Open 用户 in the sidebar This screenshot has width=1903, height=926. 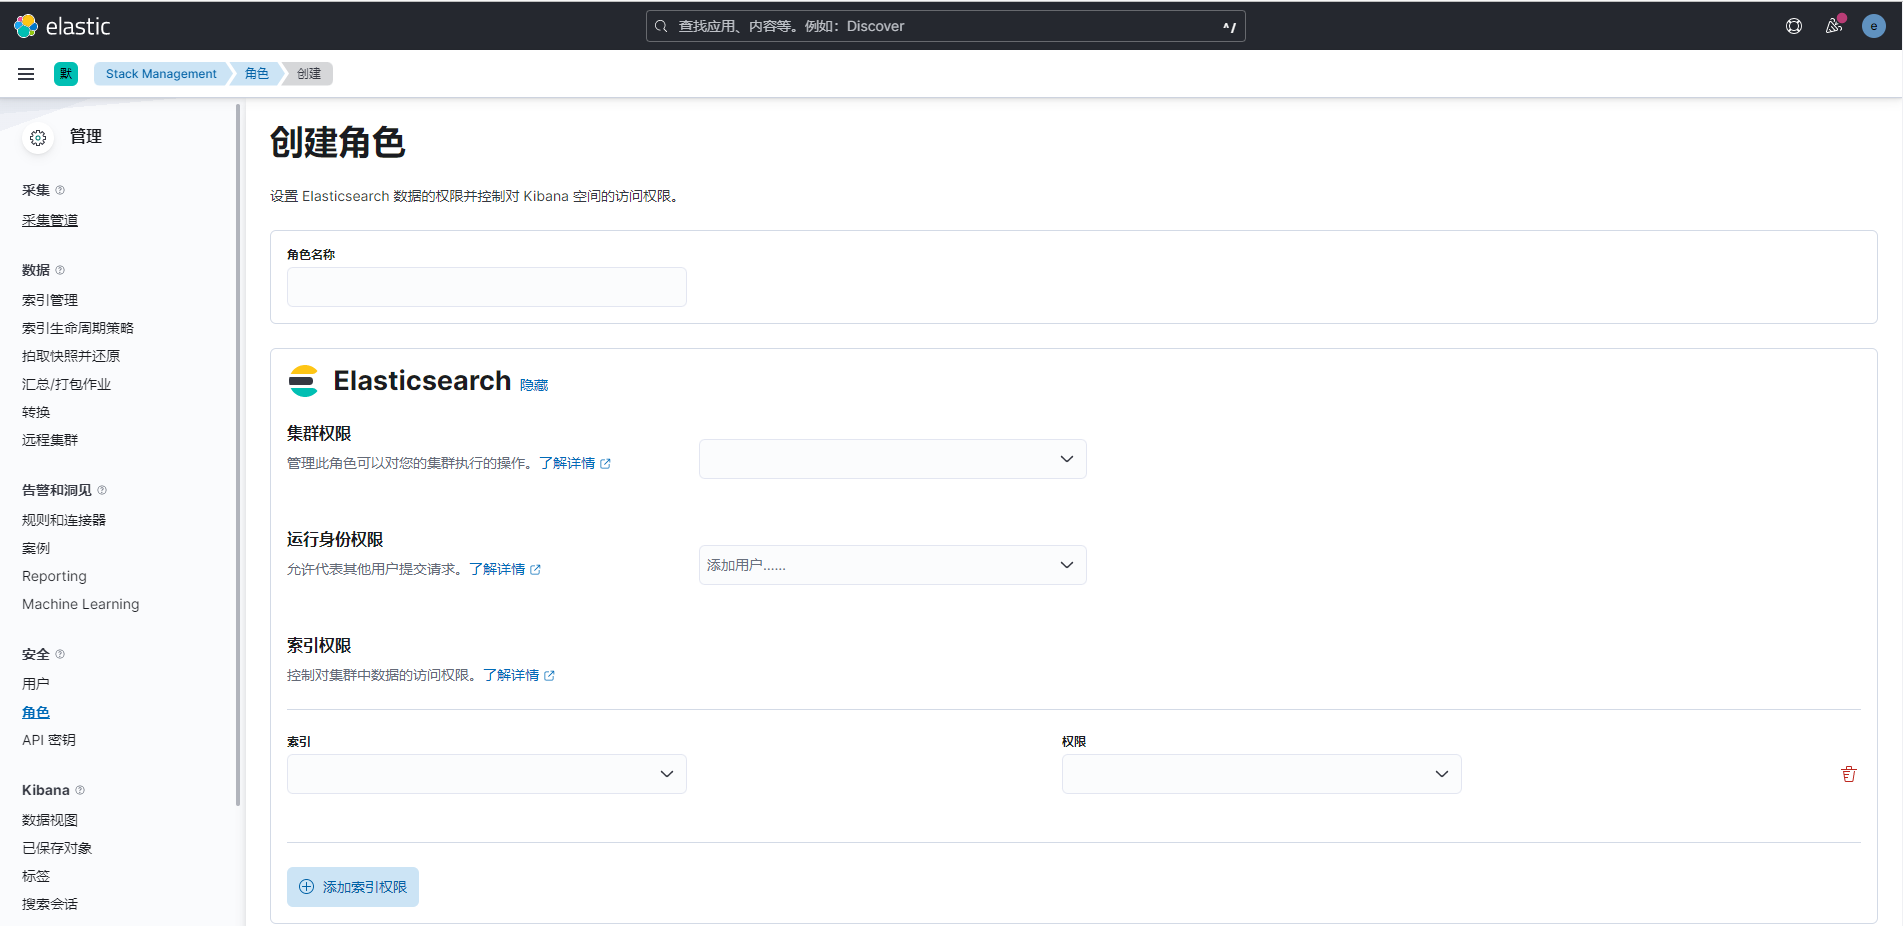(36, 684)
